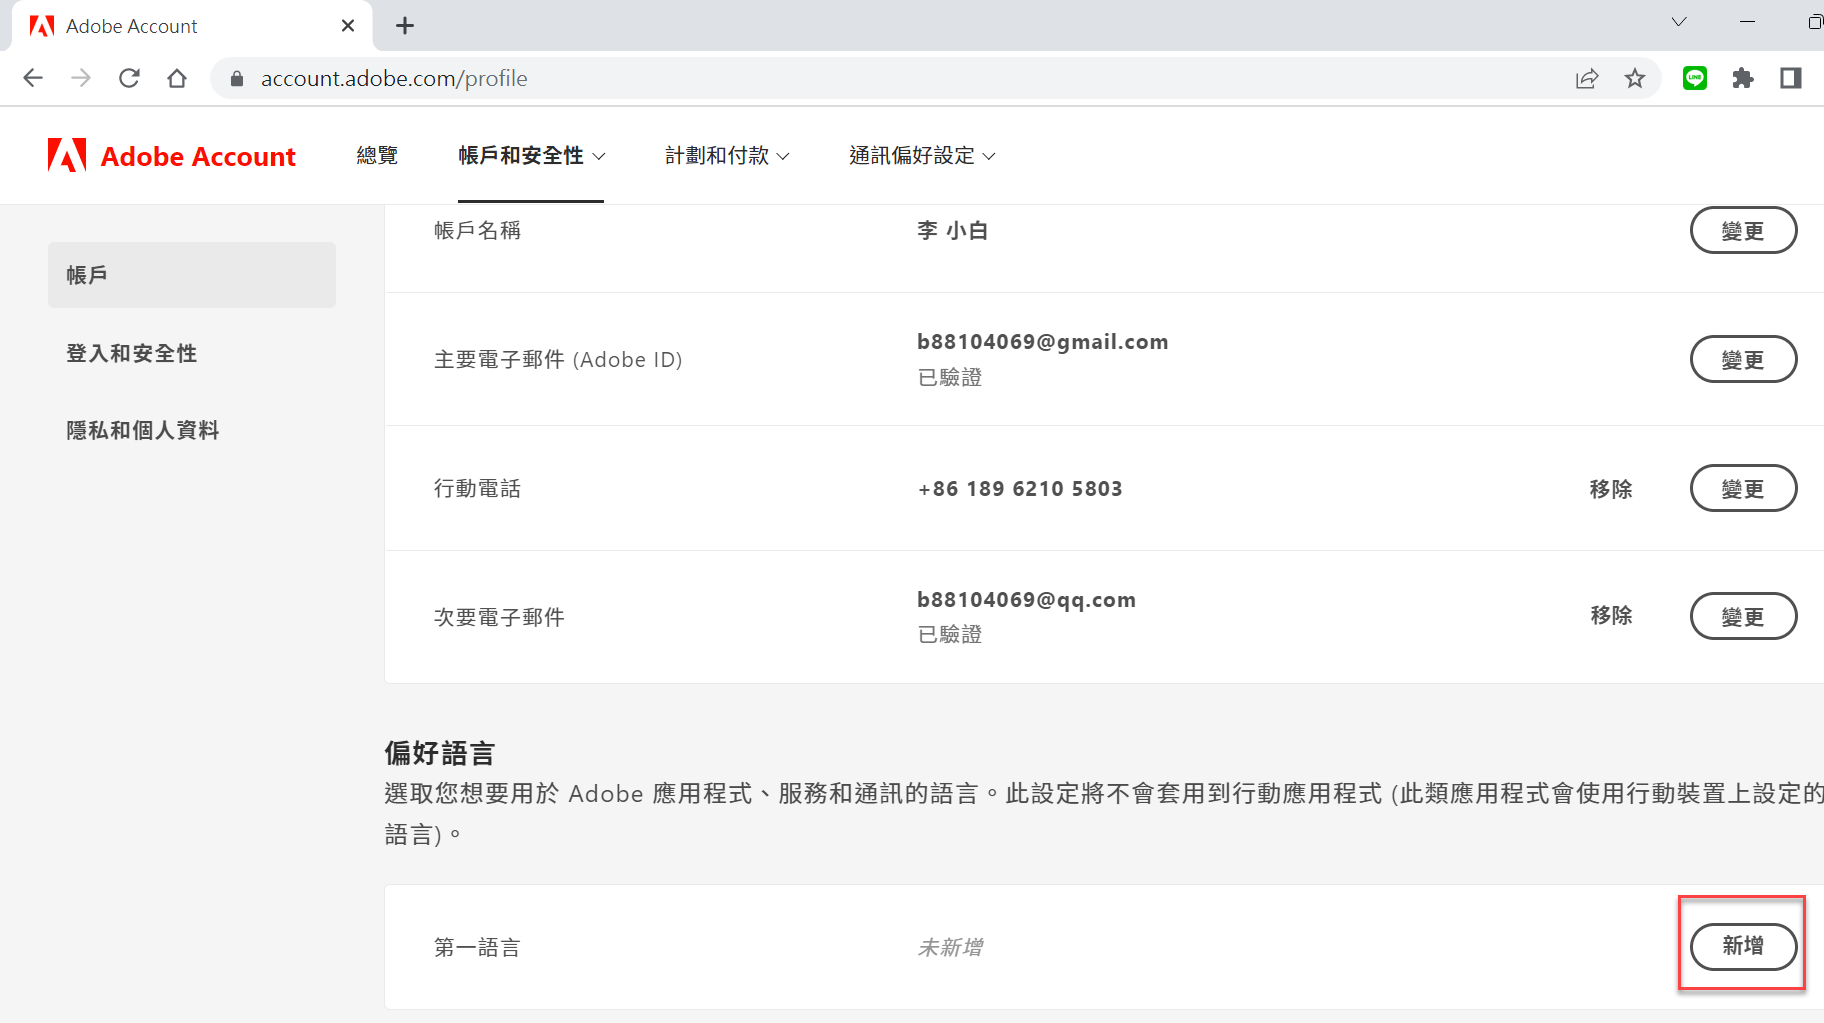Screen dimensions: 1824x1023
Task: Click 已驗證 under the gmail address
Action: pyautogui.click(x=950, y=378)
